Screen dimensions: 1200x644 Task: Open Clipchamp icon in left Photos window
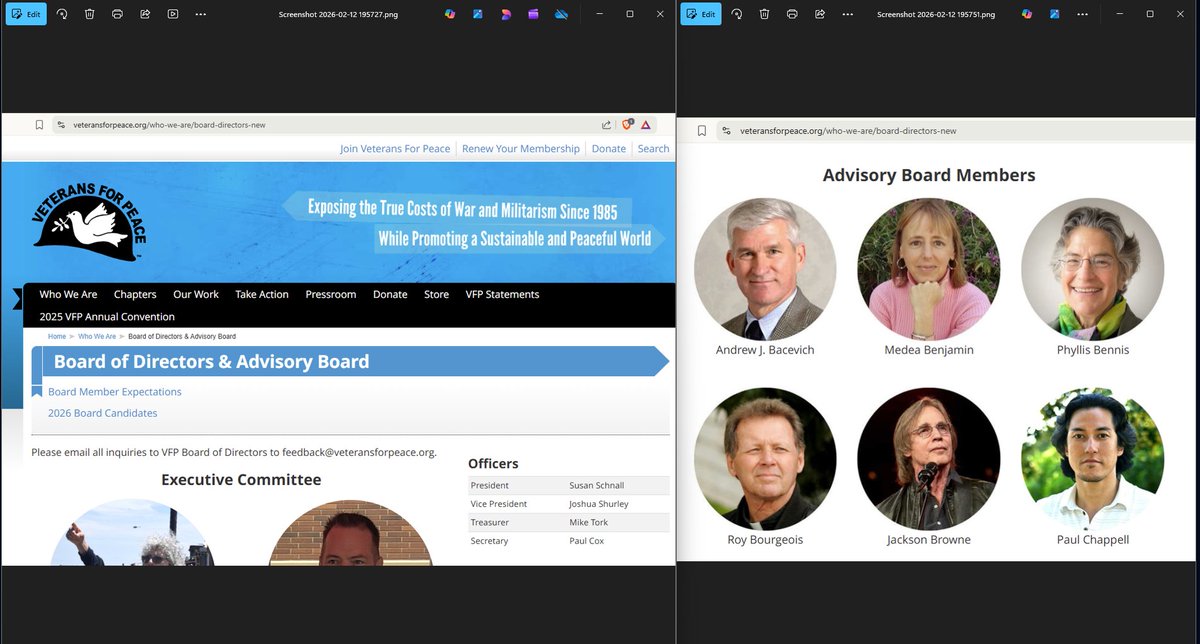506,14
